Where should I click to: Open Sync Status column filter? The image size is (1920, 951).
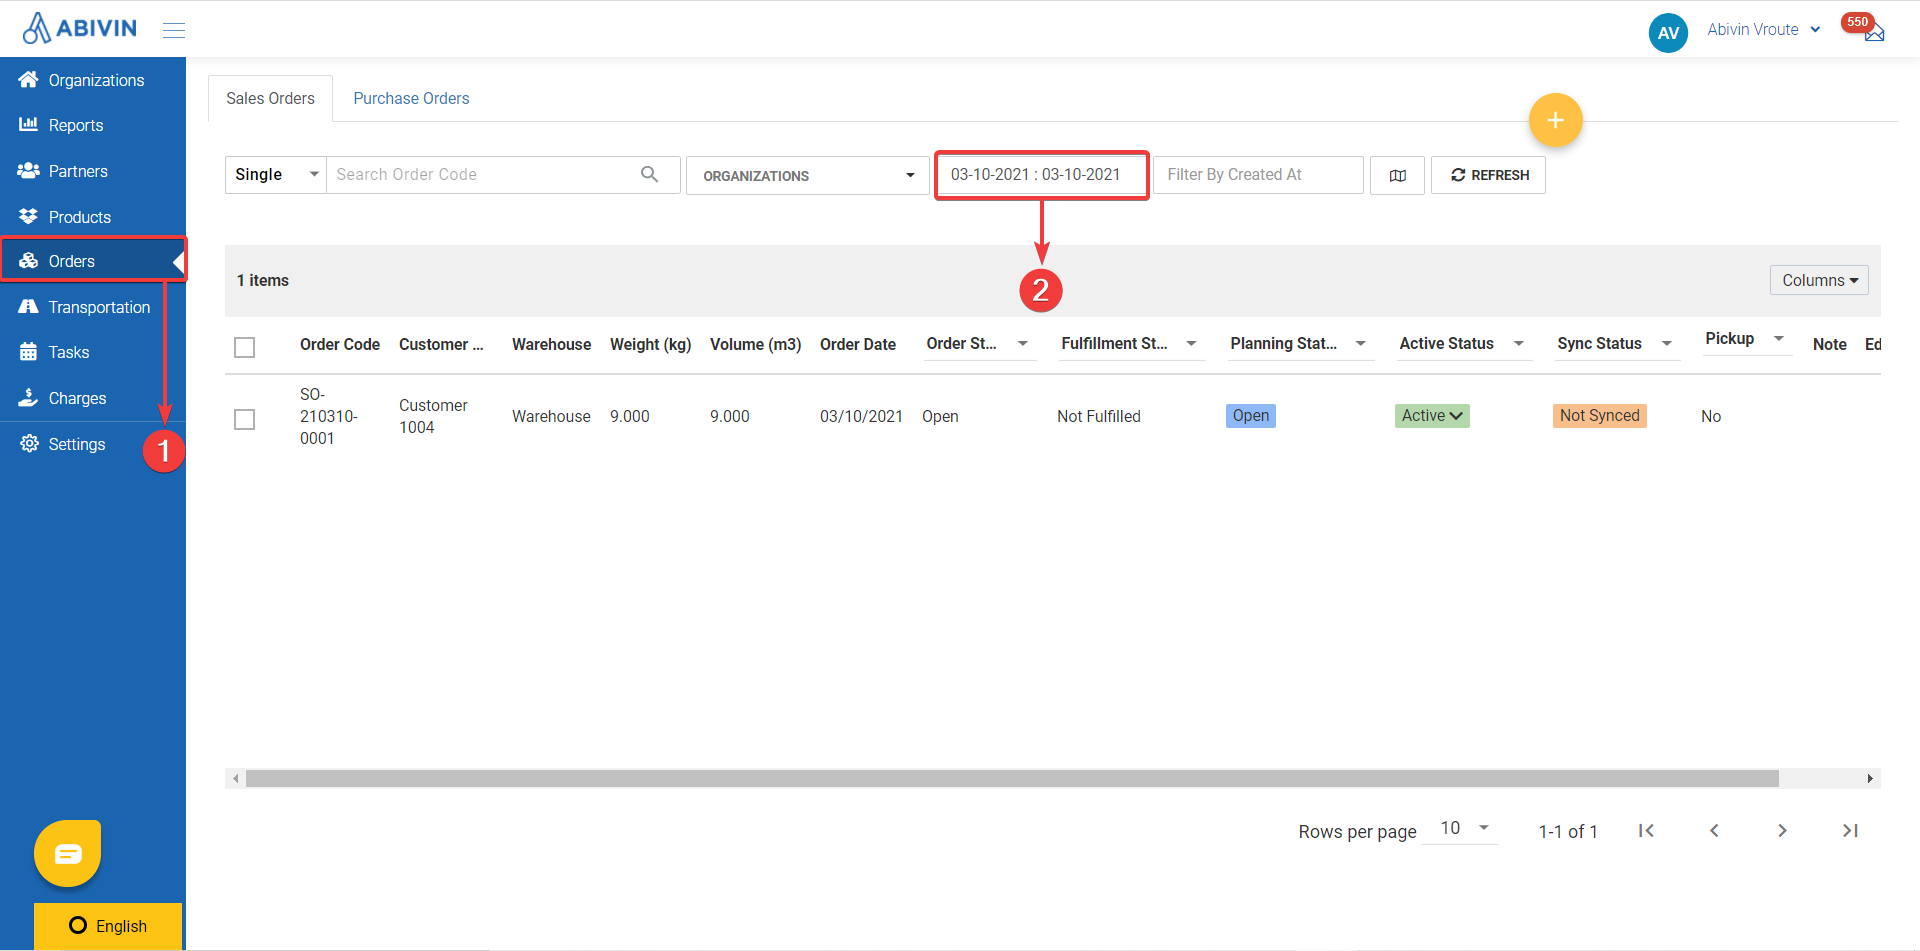tap(1666, 343)
